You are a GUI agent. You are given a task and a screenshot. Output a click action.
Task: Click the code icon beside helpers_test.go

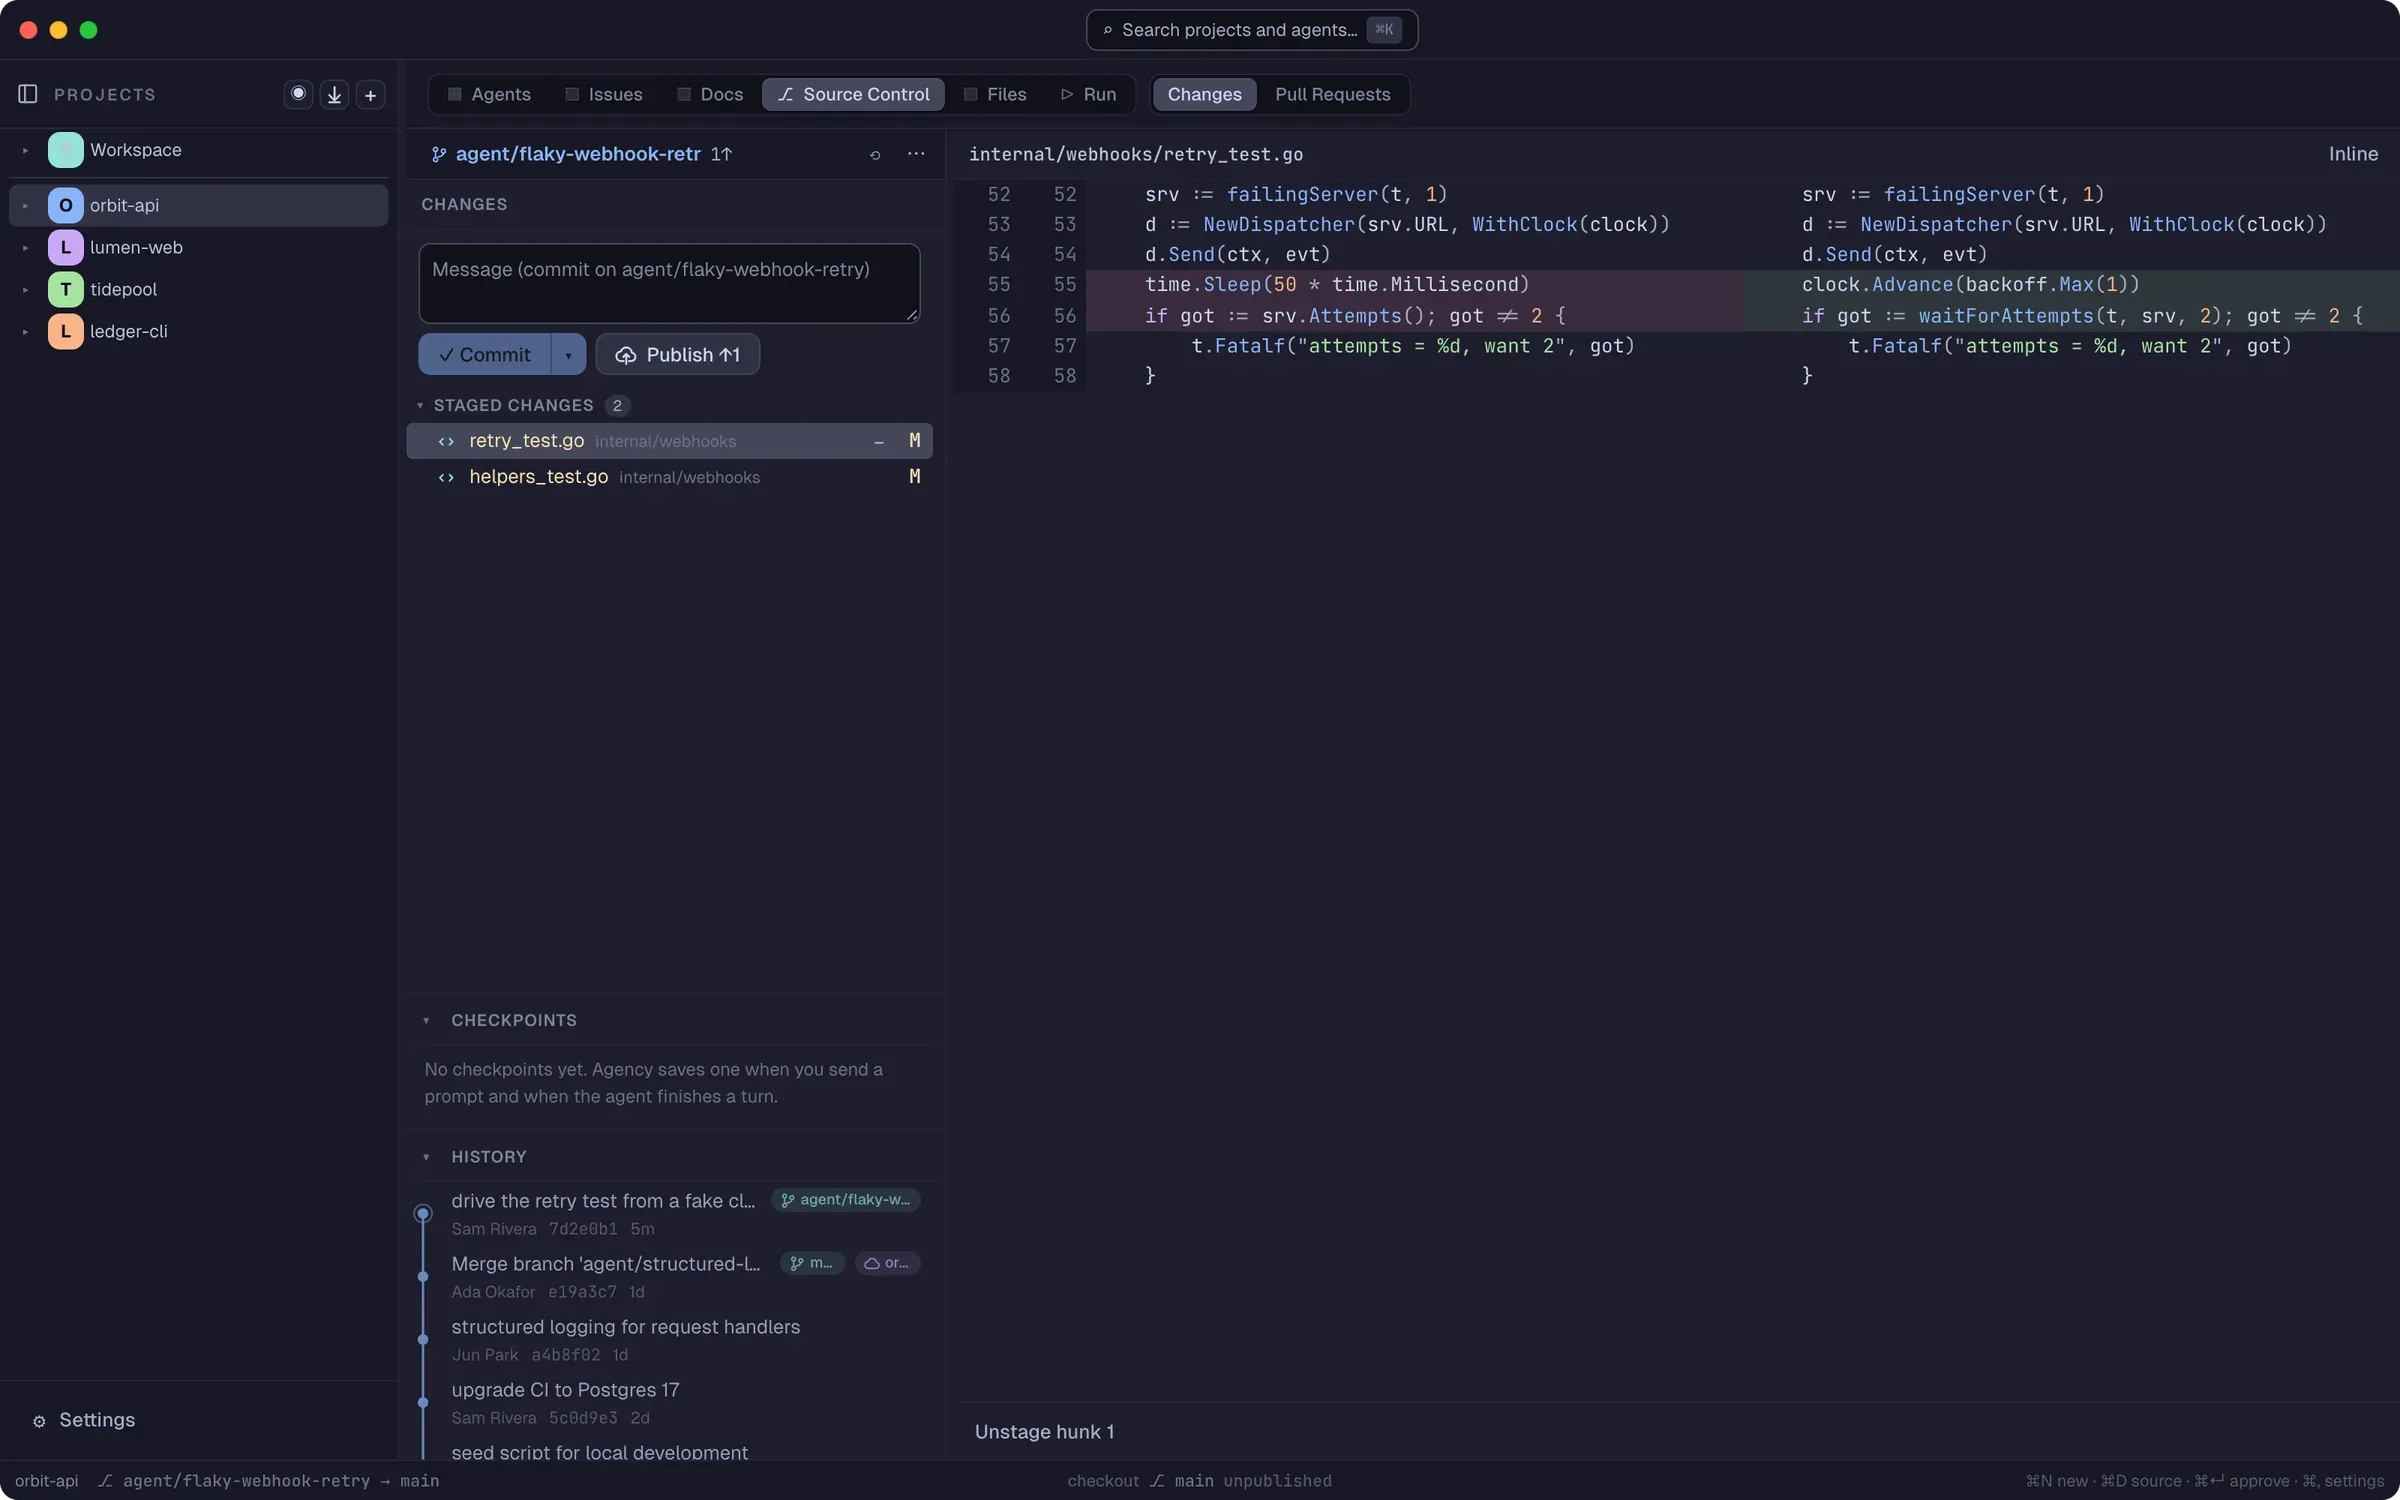pos(446,477)
